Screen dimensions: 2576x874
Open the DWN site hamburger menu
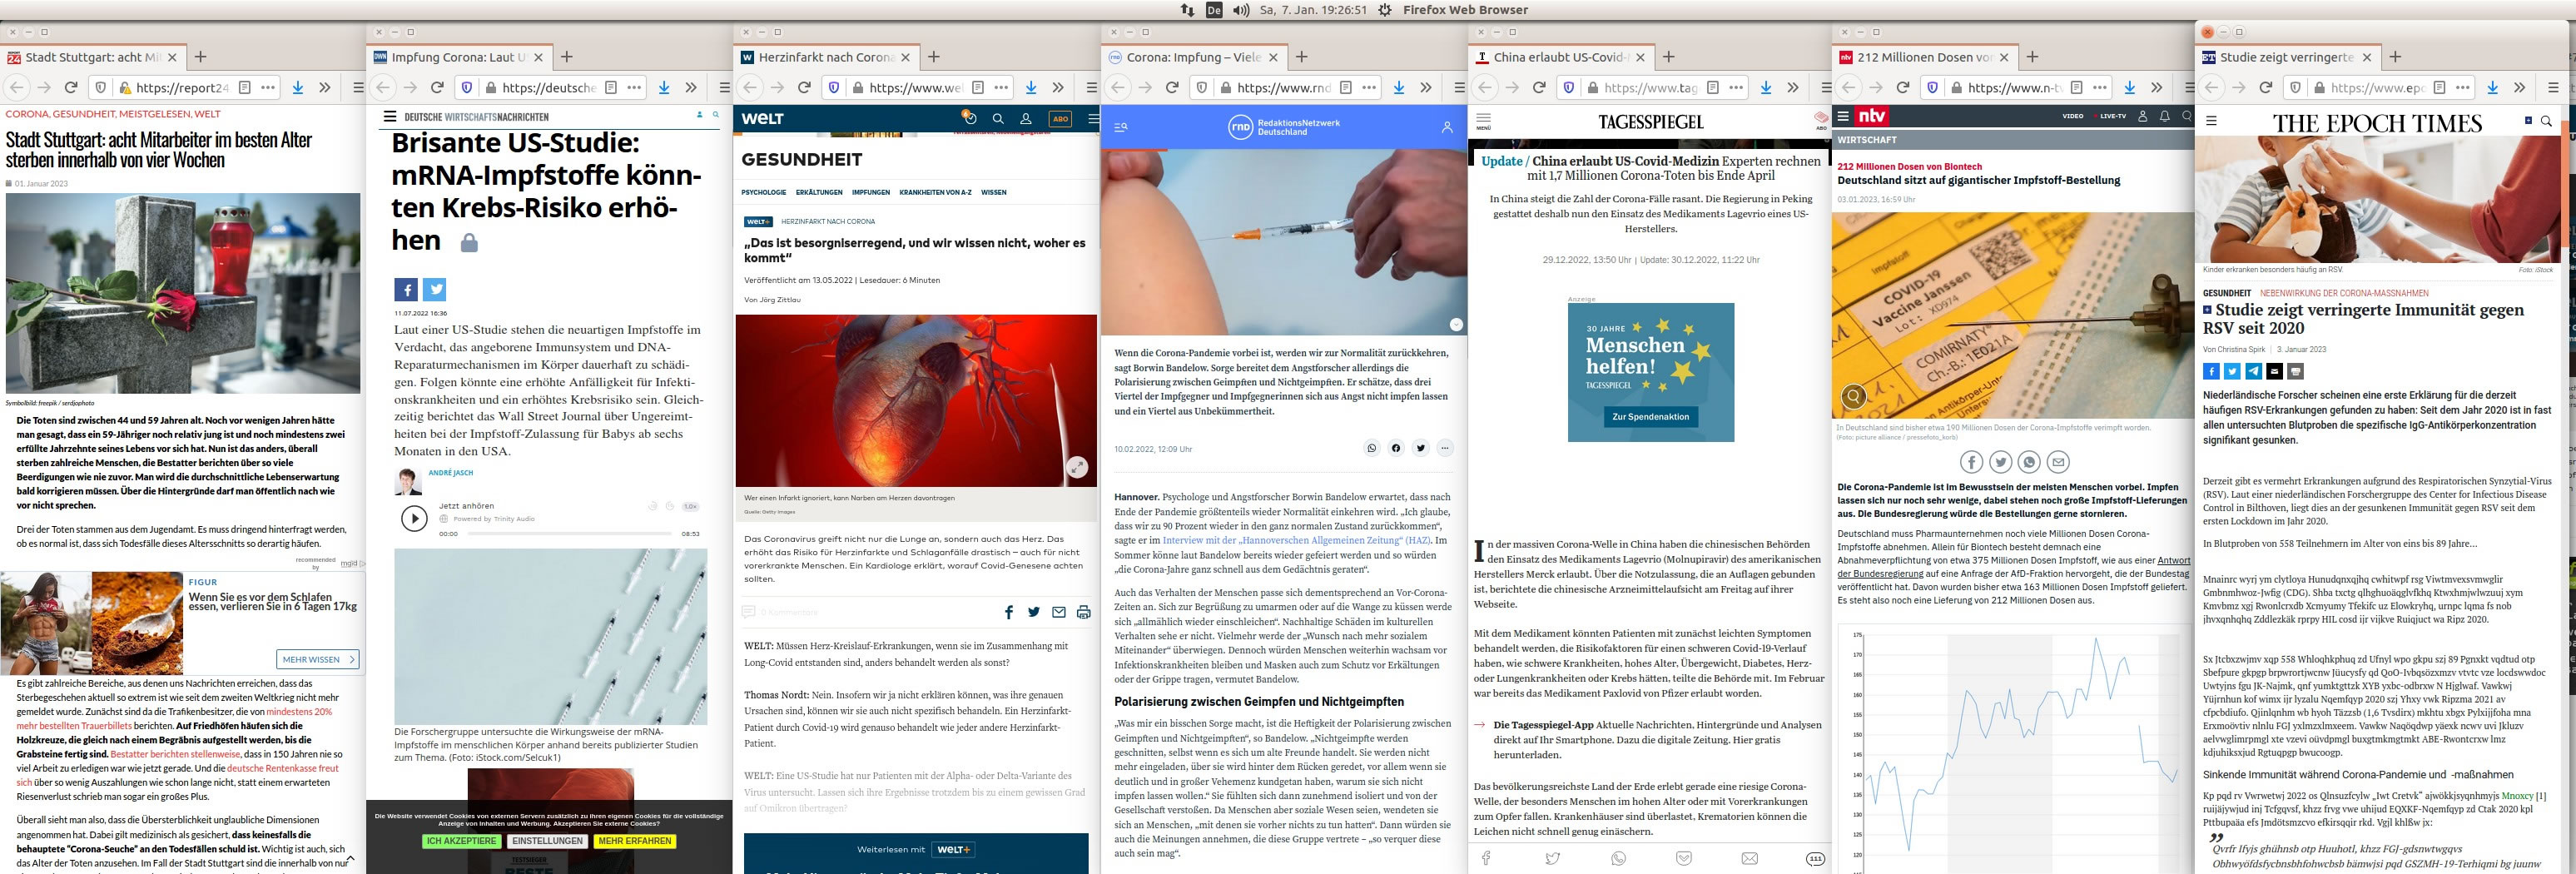point(389,117)
